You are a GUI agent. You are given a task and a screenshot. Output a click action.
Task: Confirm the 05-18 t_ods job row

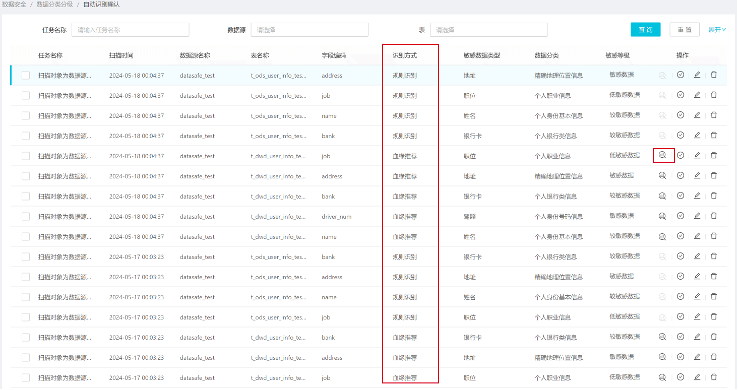tap(681, 95)
